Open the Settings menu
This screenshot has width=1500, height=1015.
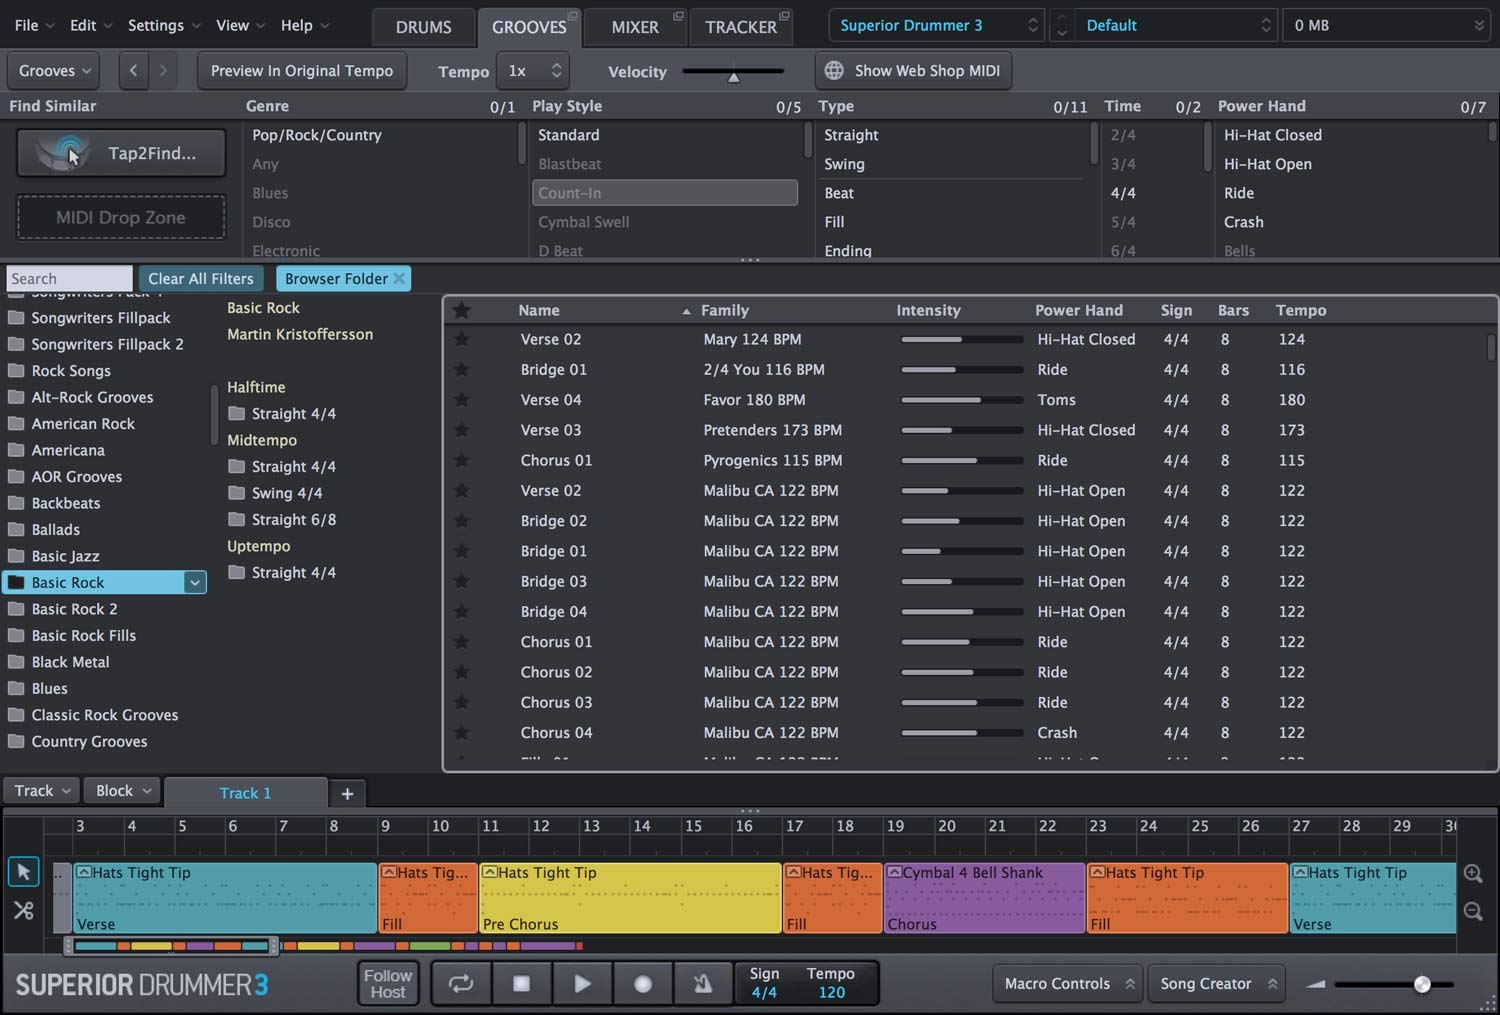pos(156,25)
